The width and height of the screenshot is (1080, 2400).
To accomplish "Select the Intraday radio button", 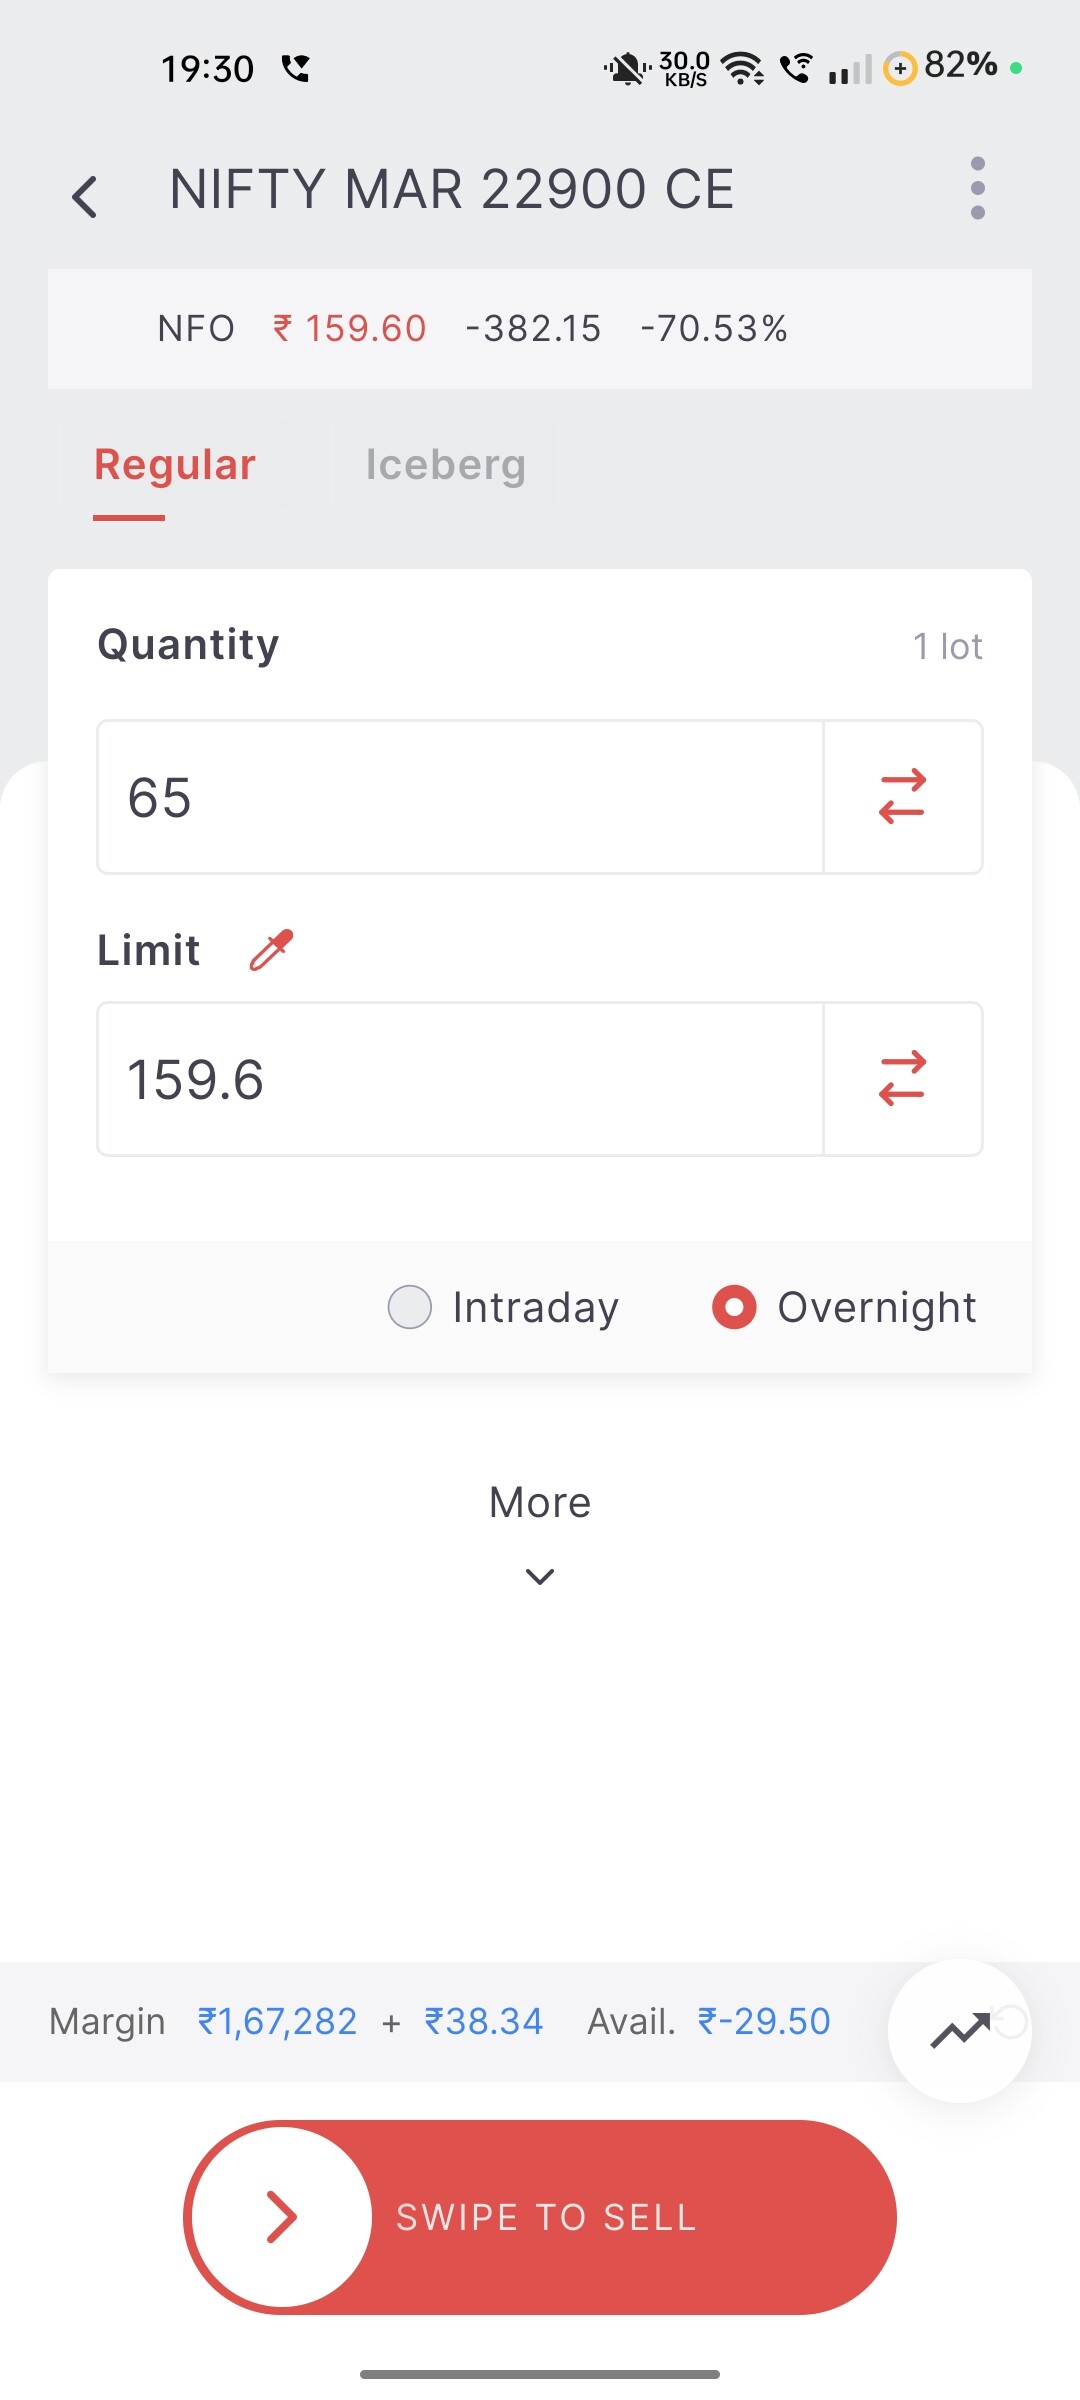I will (410, 1307).
